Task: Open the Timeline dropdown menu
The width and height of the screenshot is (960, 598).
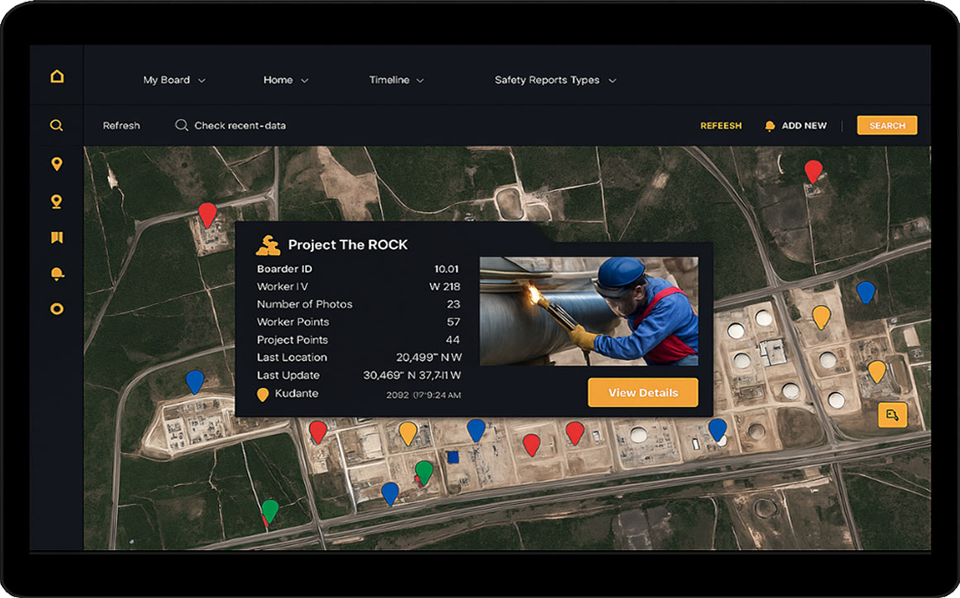Action: (396, 80)
